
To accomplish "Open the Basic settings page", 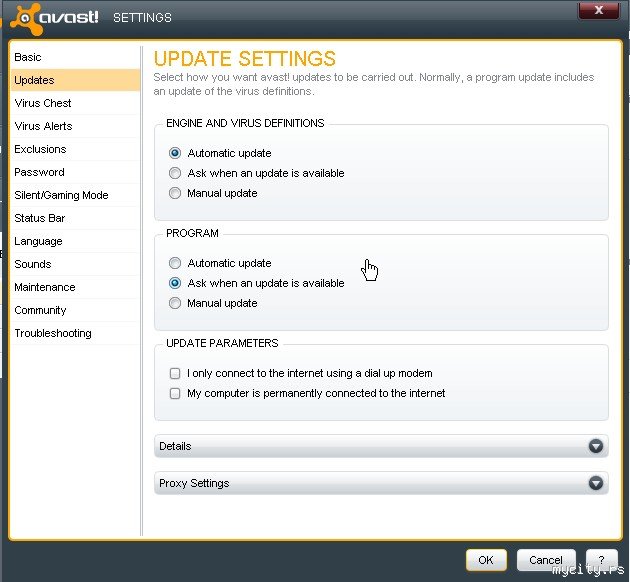I will tap(28, 57).
